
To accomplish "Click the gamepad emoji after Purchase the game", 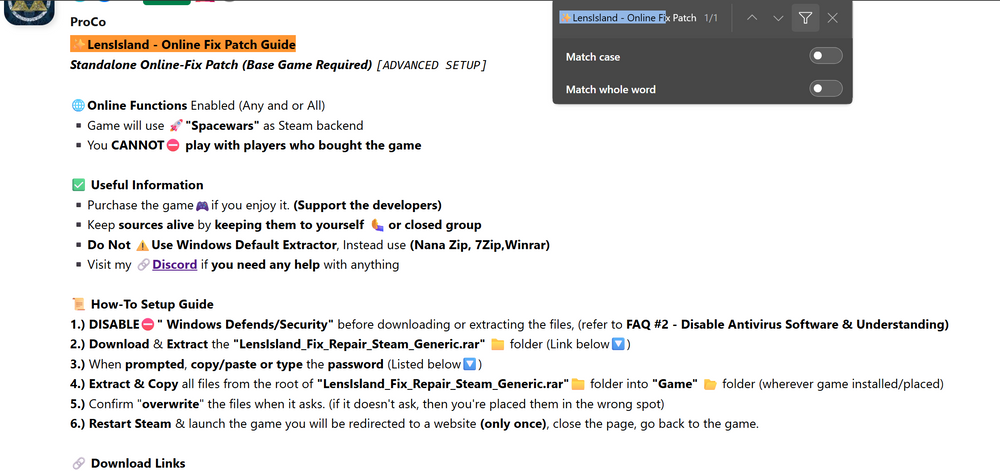I will click(202, 206).
